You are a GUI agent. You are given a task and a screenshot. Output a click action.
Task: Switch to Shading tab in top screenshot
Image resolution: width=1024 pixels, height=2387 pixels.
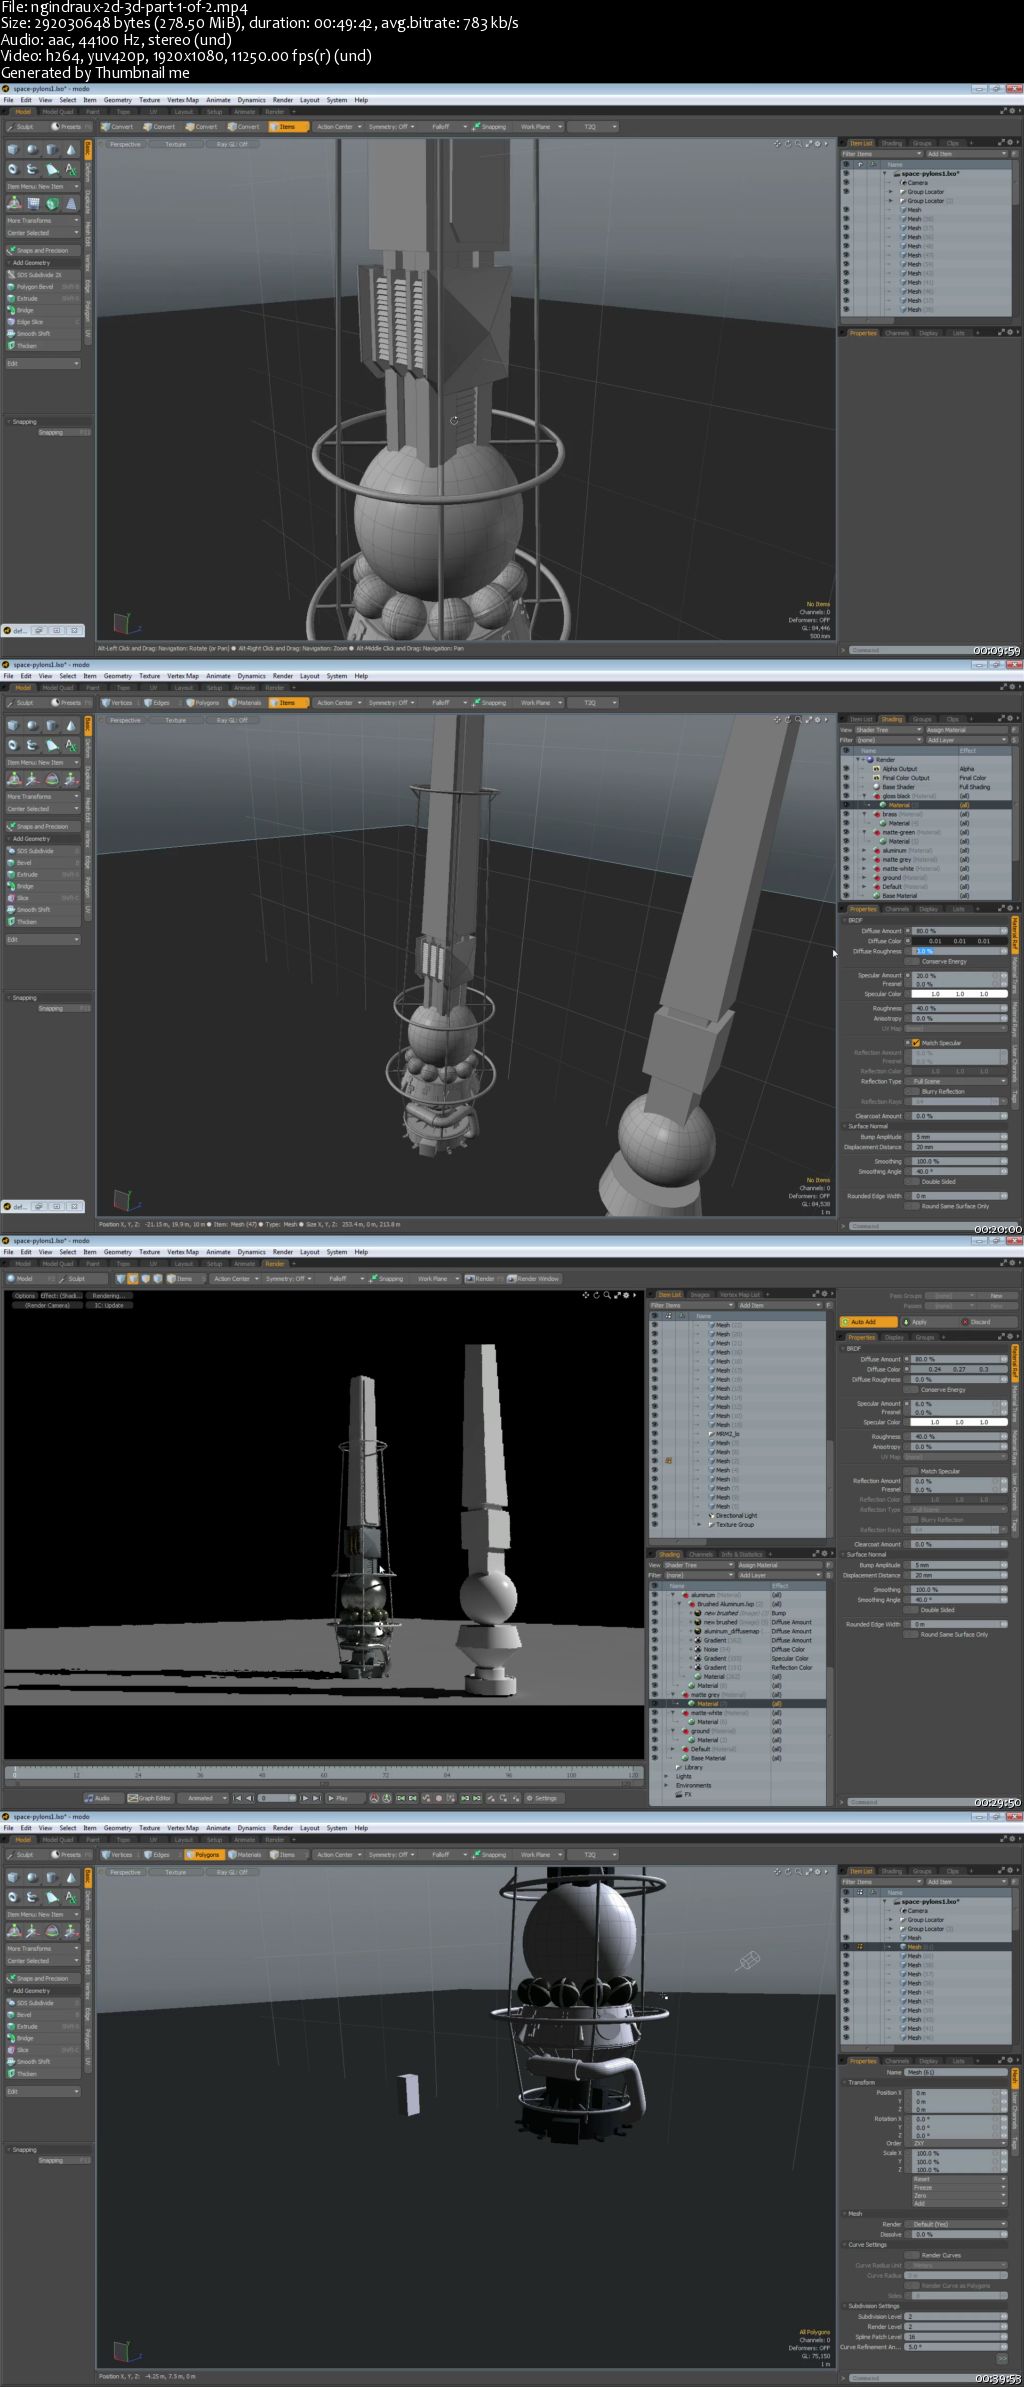click(891, 143)
